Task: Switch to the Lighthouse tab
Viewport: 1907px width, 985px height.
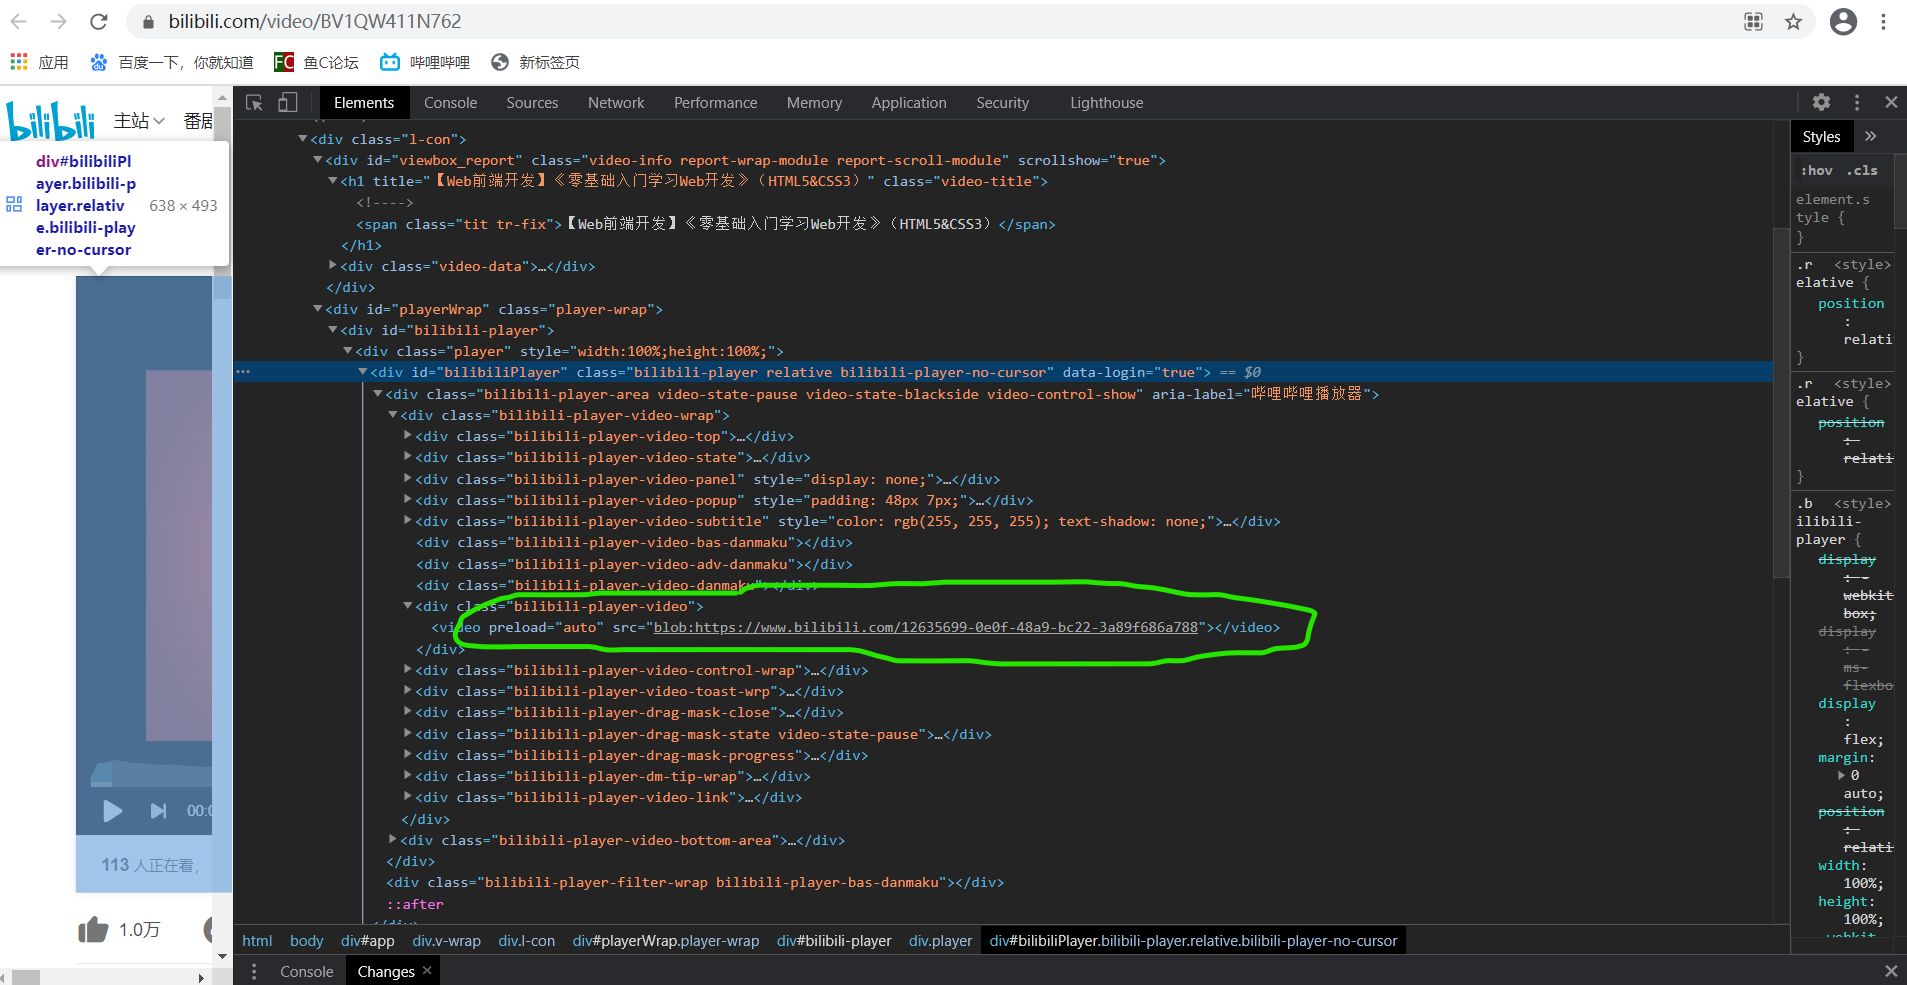Action: [1106, 103]
